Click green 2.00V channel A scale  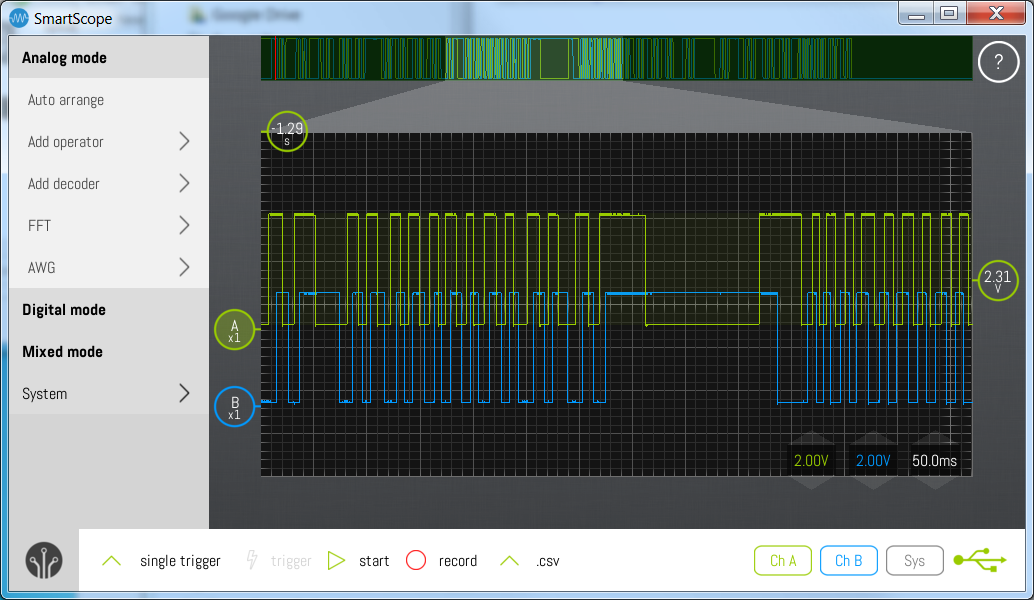click(811, 461)
